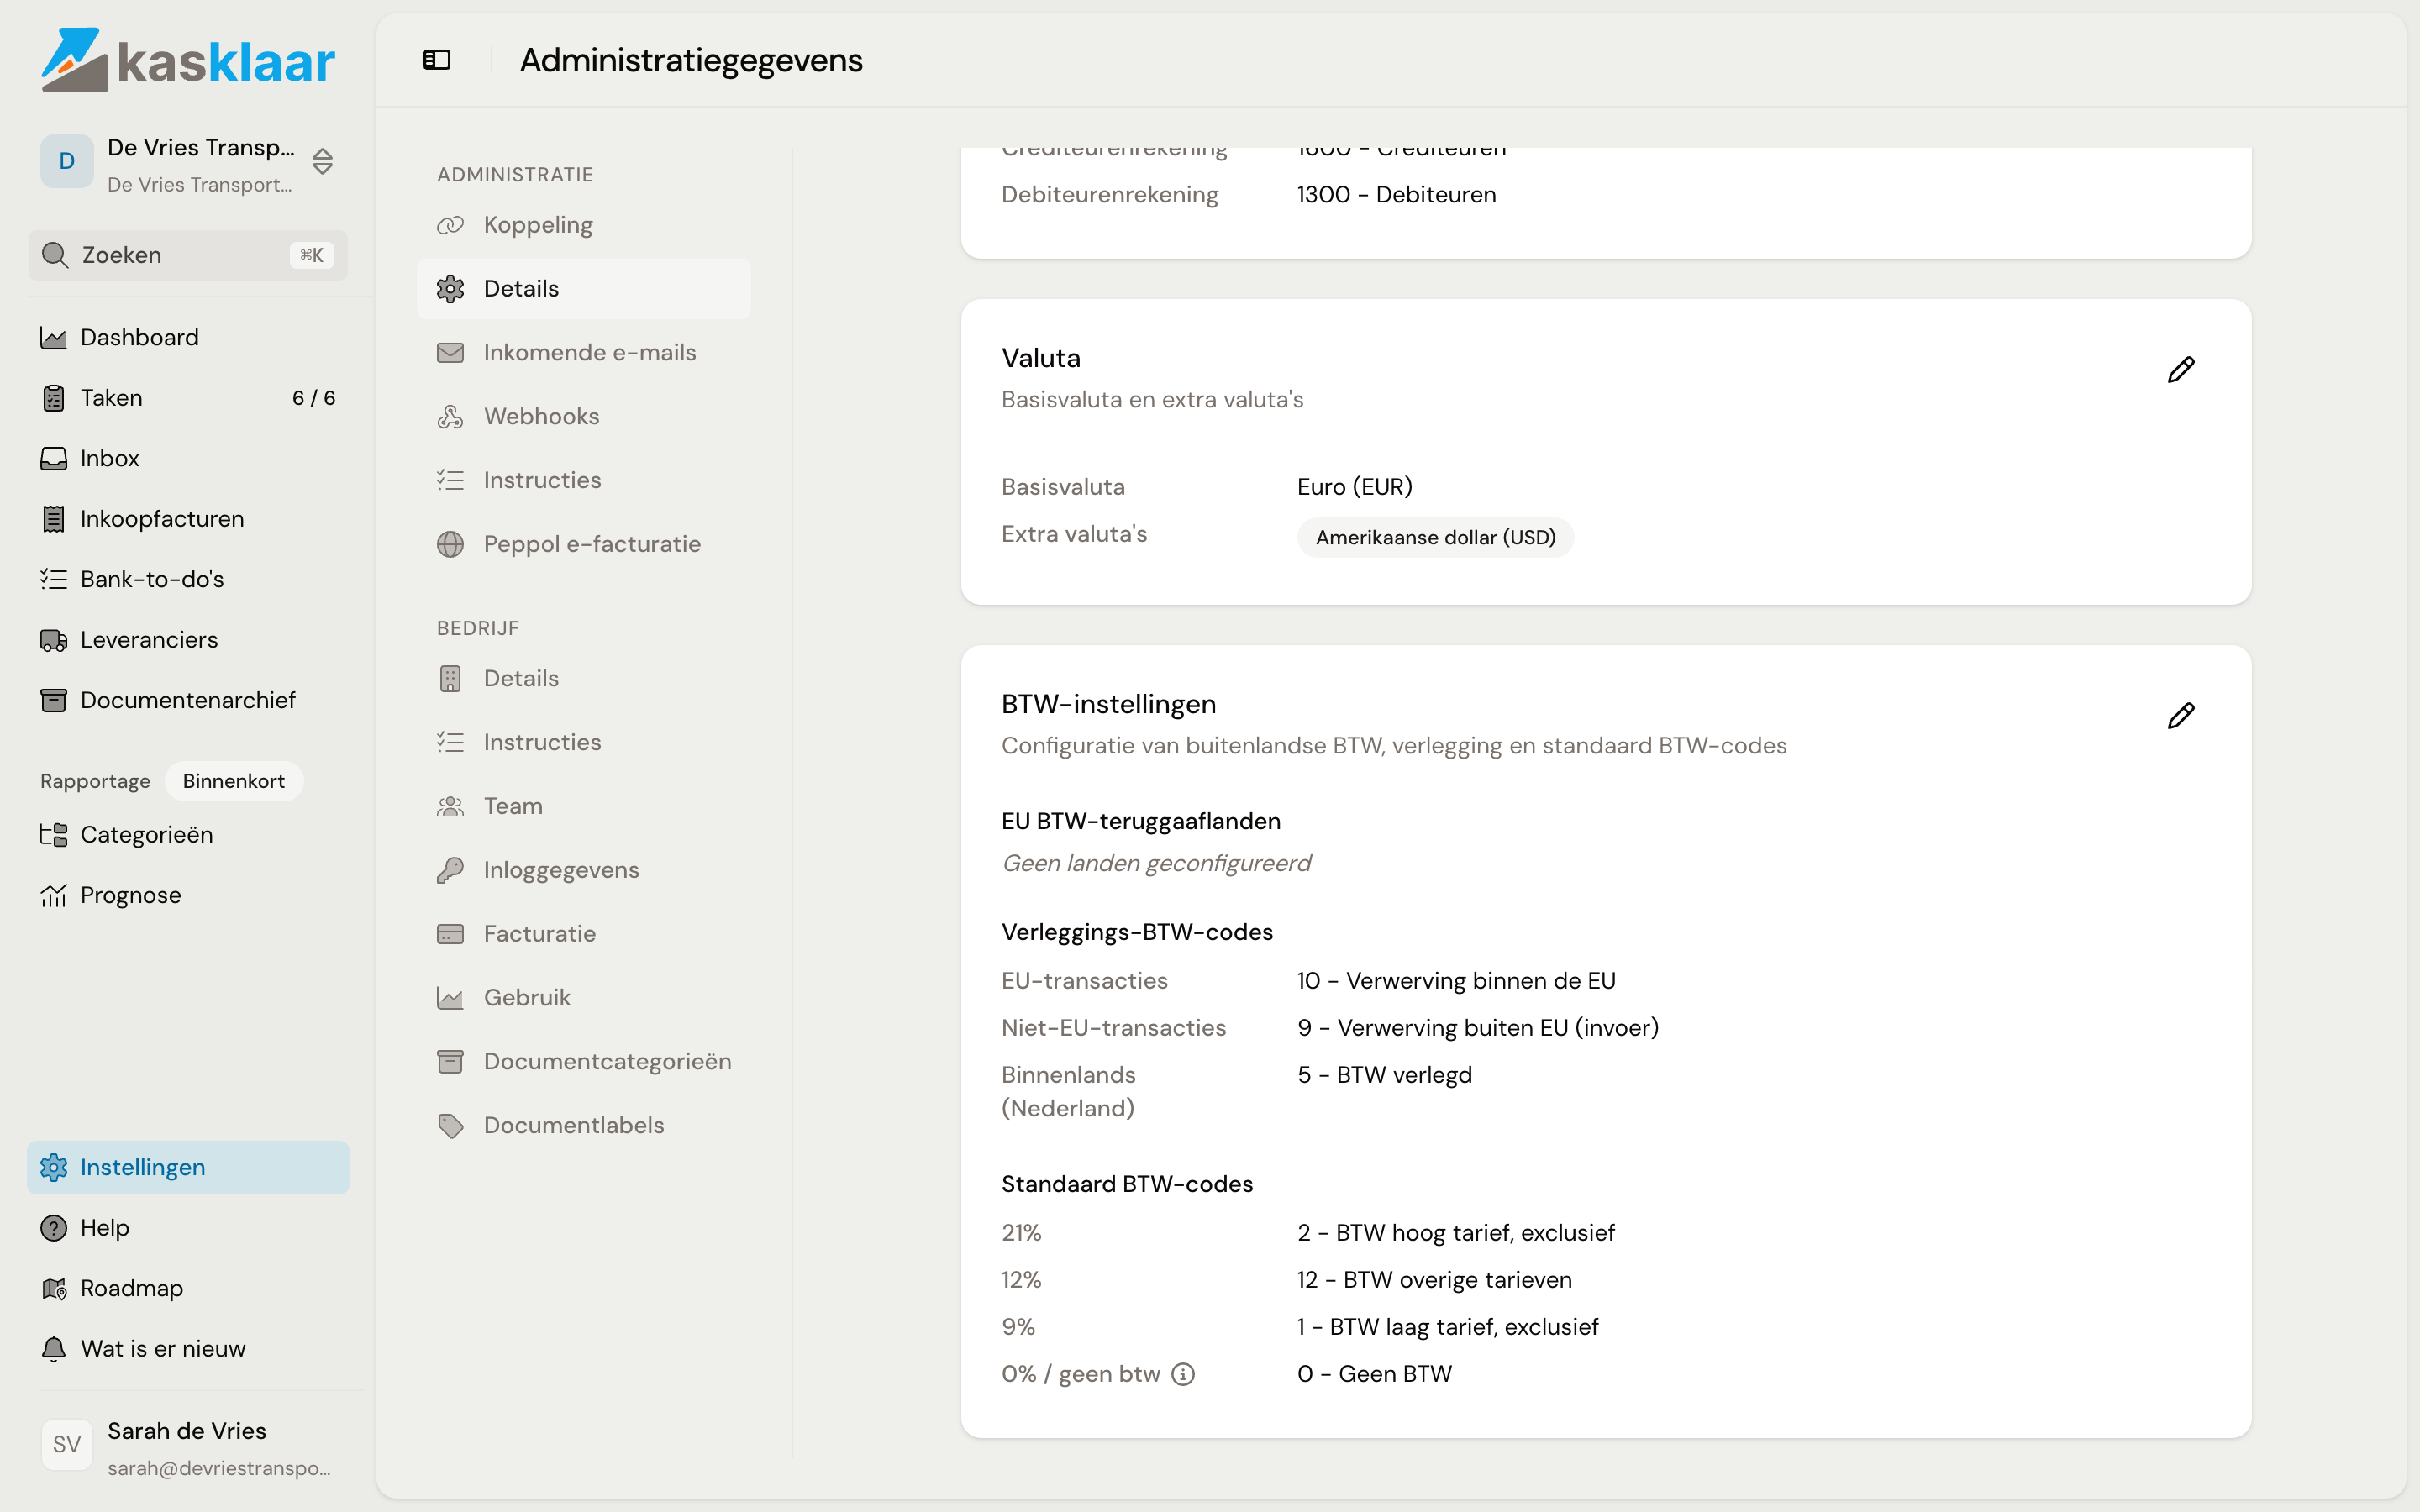The image size is (2420, 1512).
Task: Open Inloggegevens settings
Action: (584, 870)
